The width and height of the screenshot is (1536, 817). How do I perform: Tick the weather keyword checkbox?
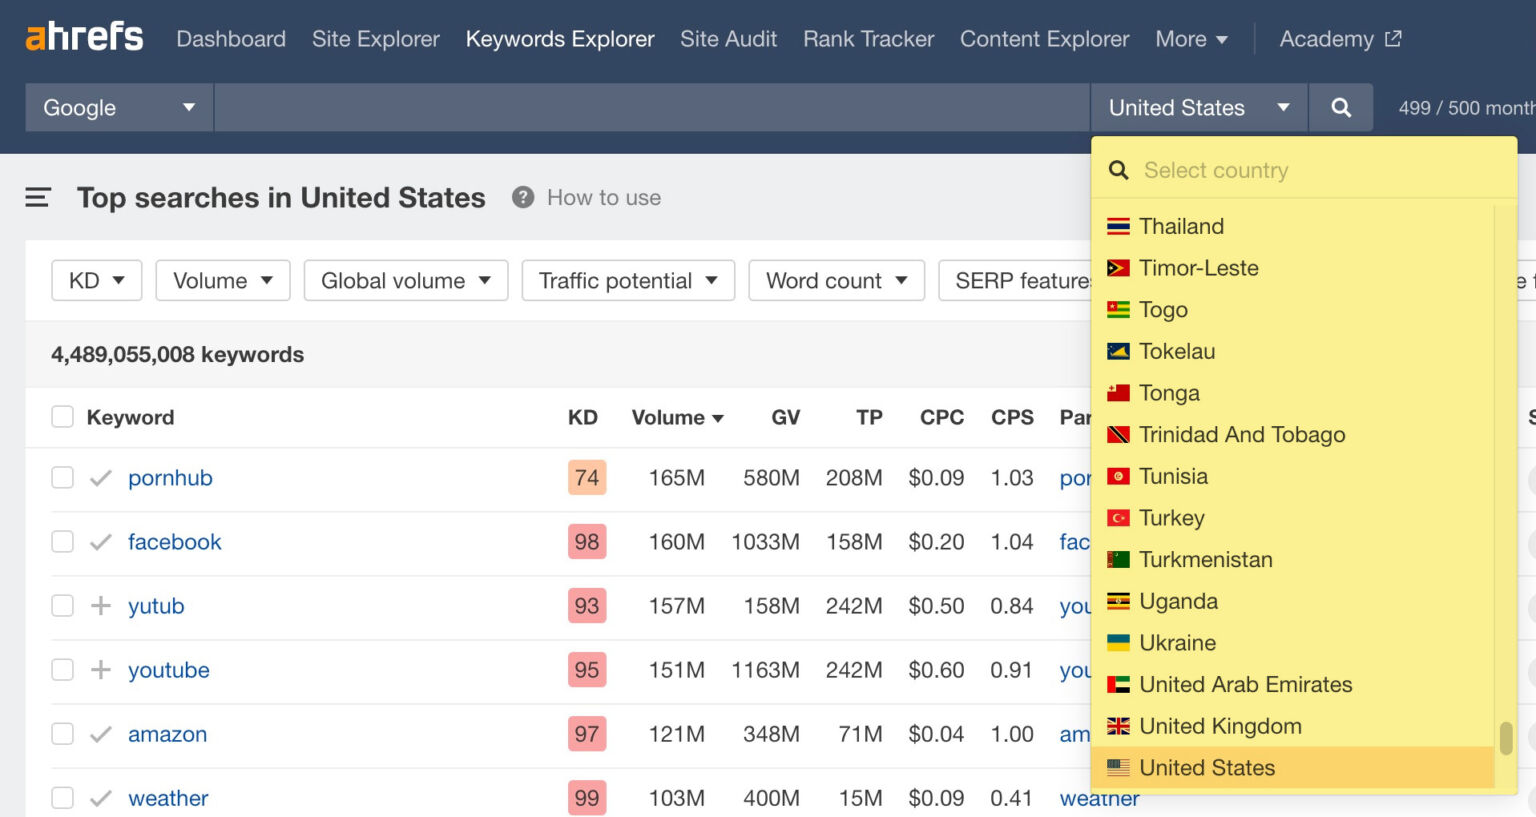[63, 798]
